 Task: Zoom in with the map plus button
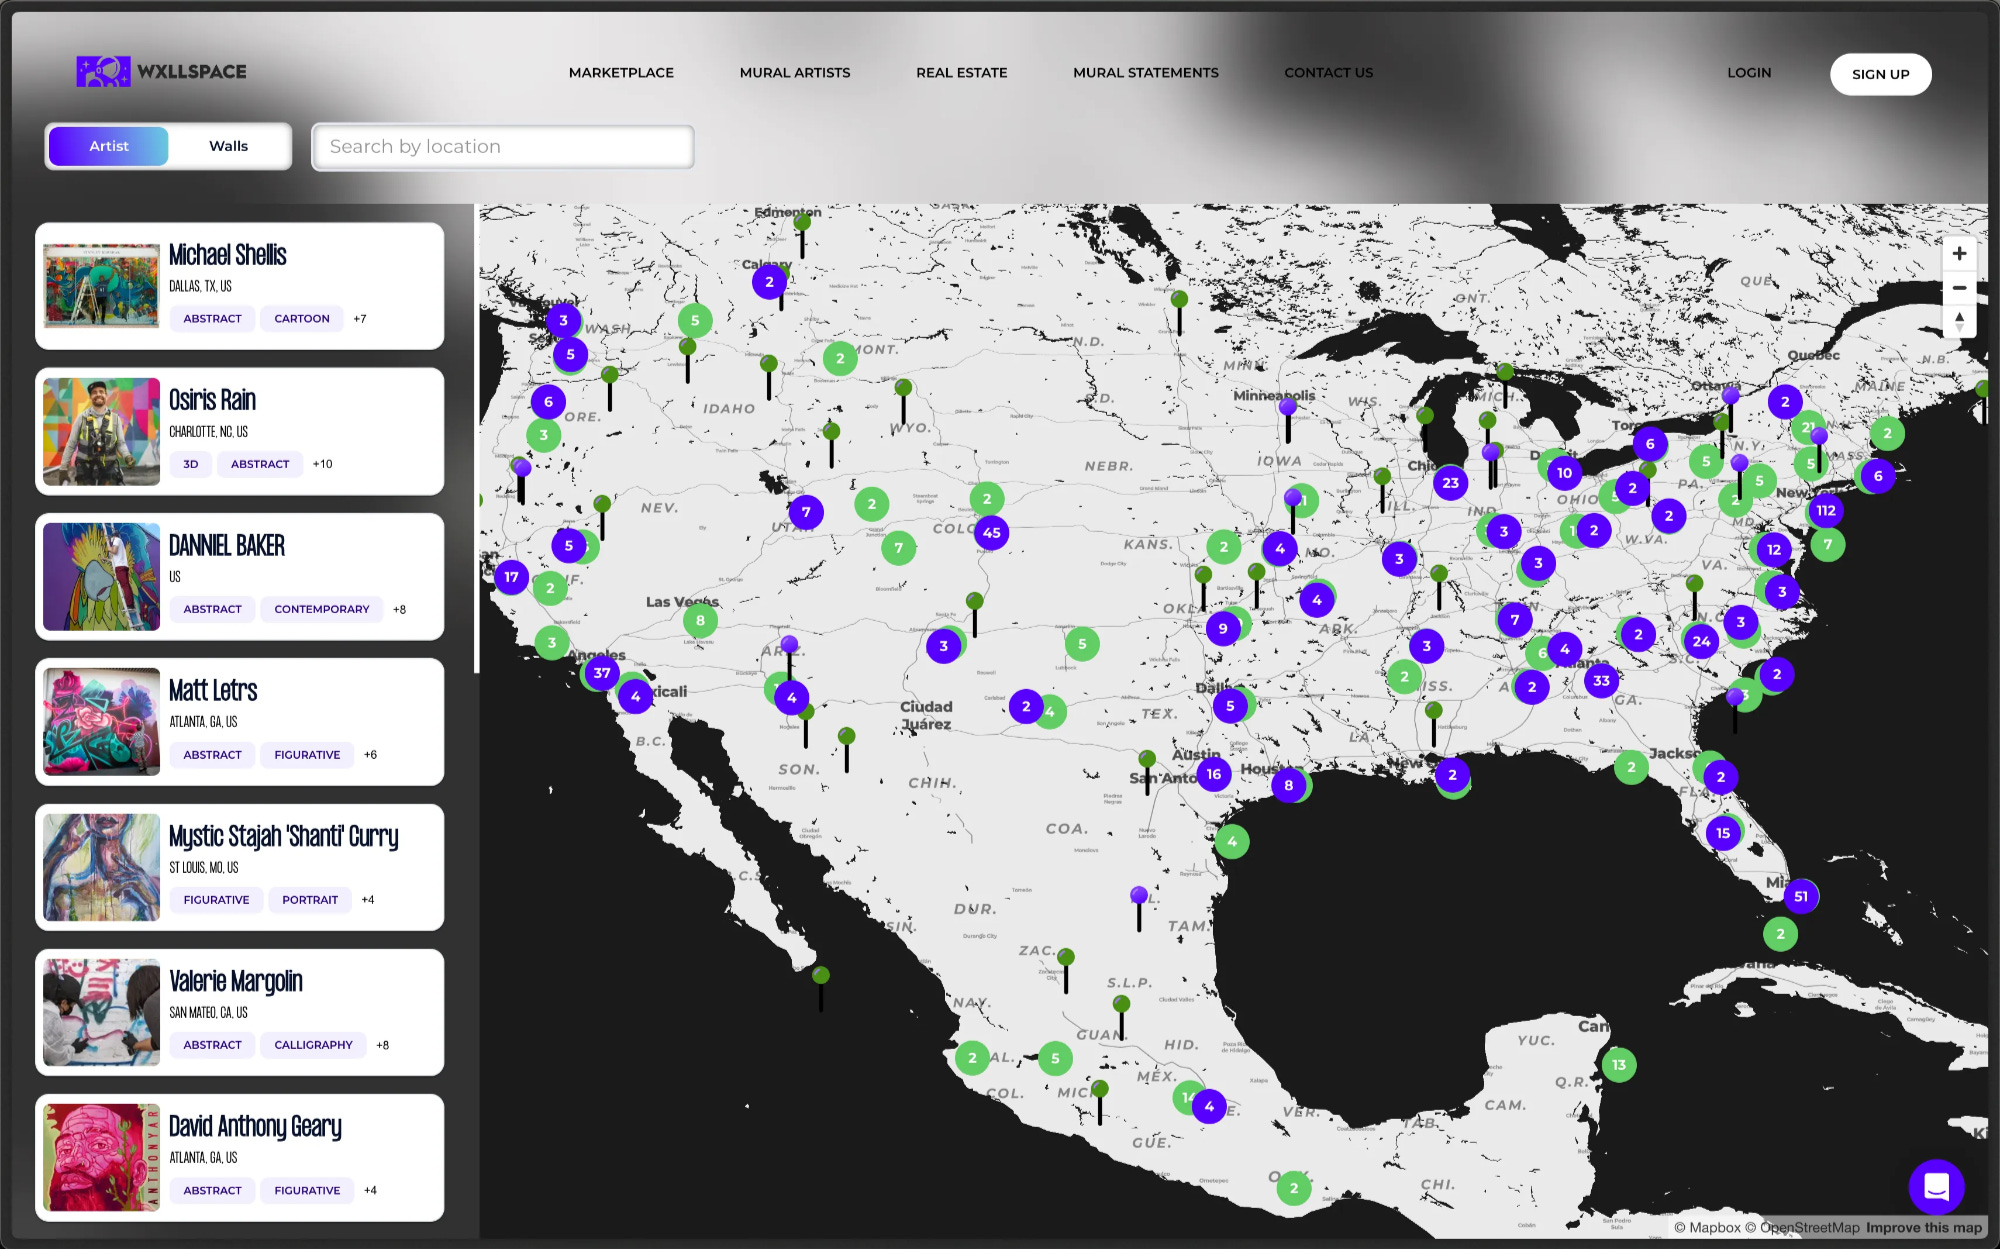(x=1959, y=254)
